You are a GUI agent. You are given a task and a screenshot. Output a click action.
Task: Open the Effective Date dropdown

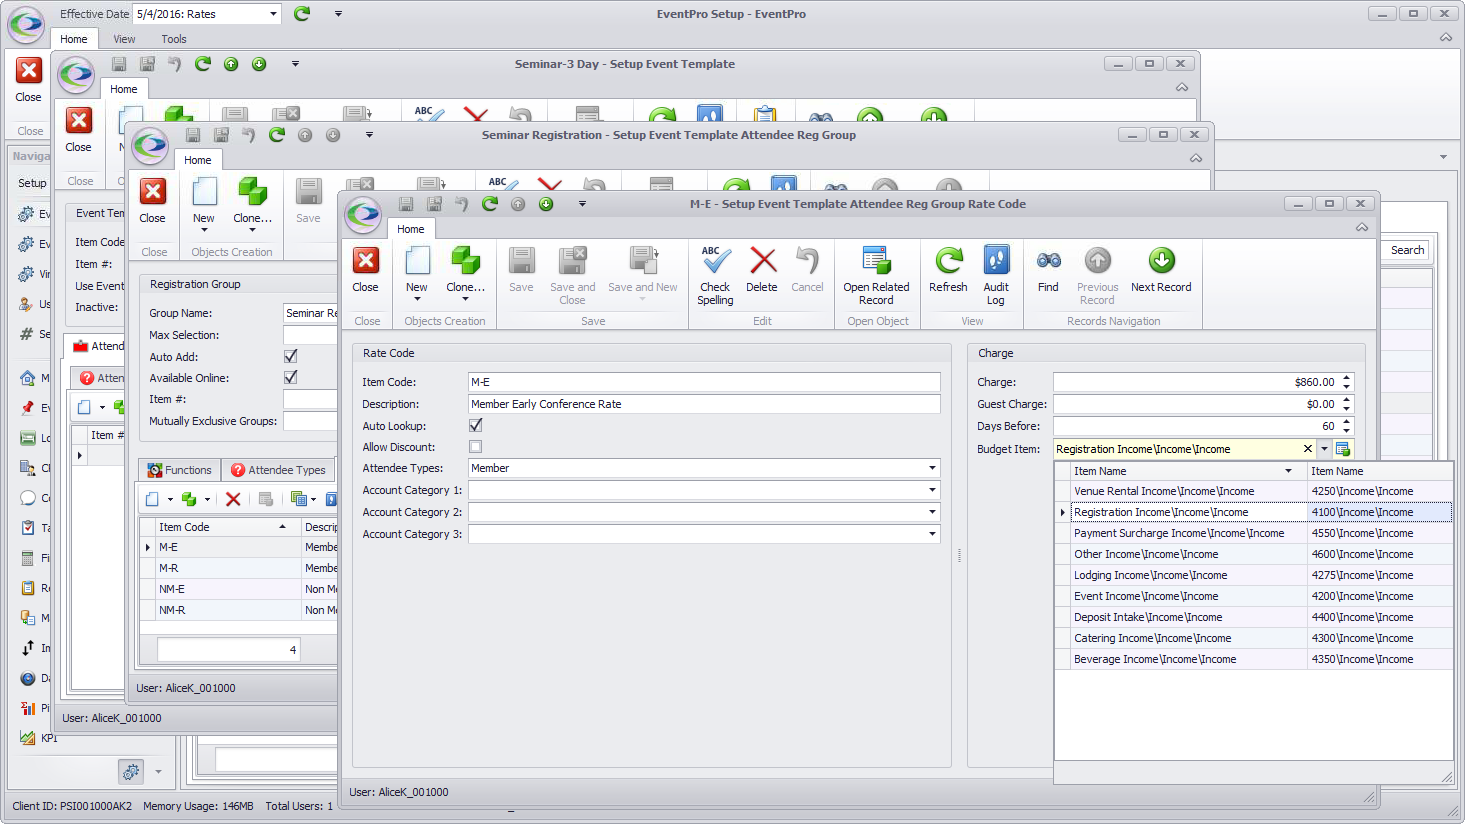(274, 14)
